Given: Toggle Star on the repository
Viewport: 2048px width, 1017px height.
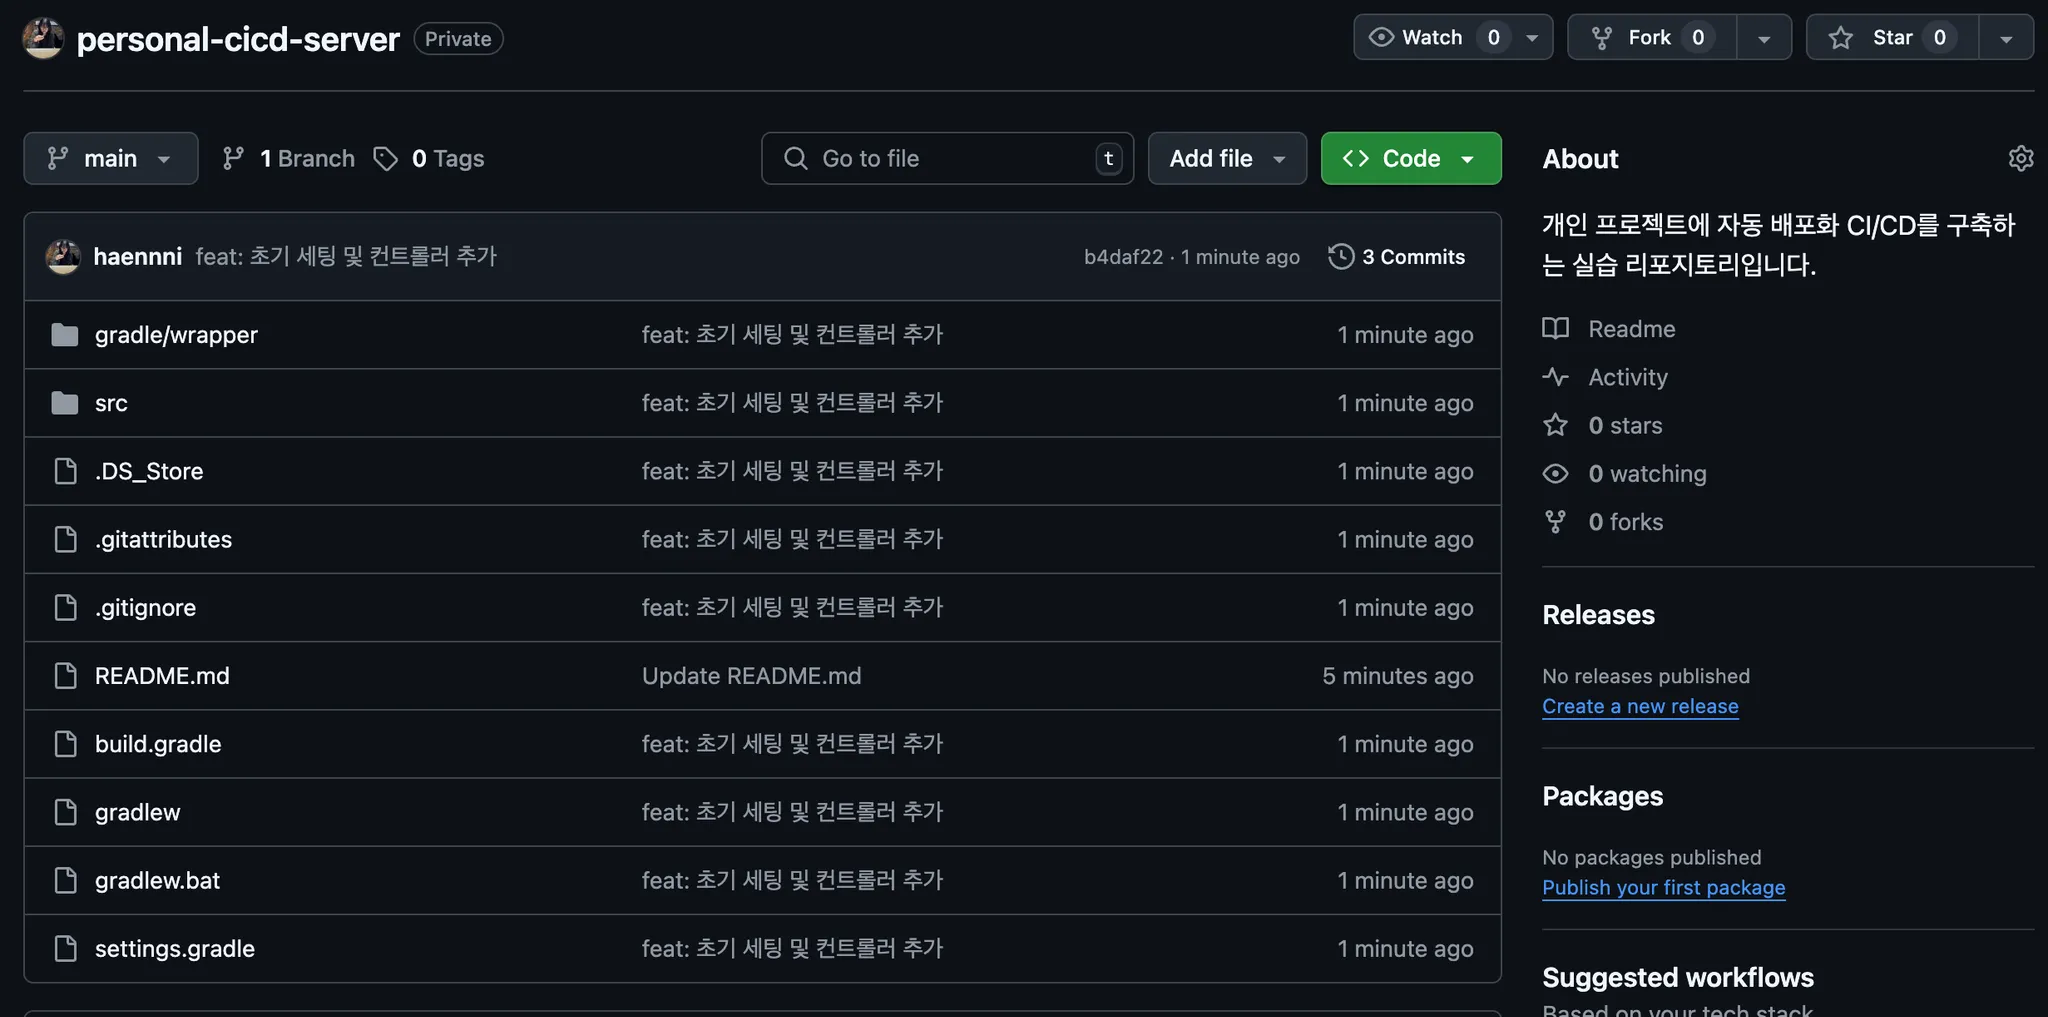Looking at the screenshot, I should coord(1892,37).
